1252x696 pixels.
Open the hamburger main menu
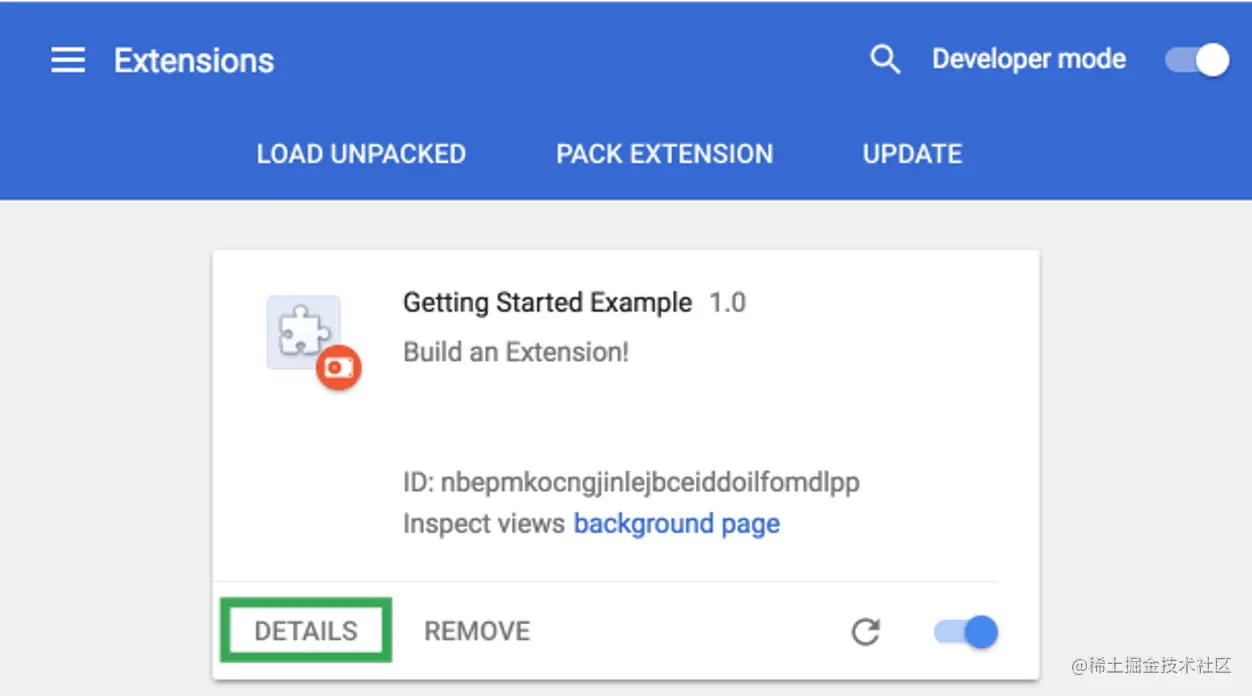coord(68,61)
